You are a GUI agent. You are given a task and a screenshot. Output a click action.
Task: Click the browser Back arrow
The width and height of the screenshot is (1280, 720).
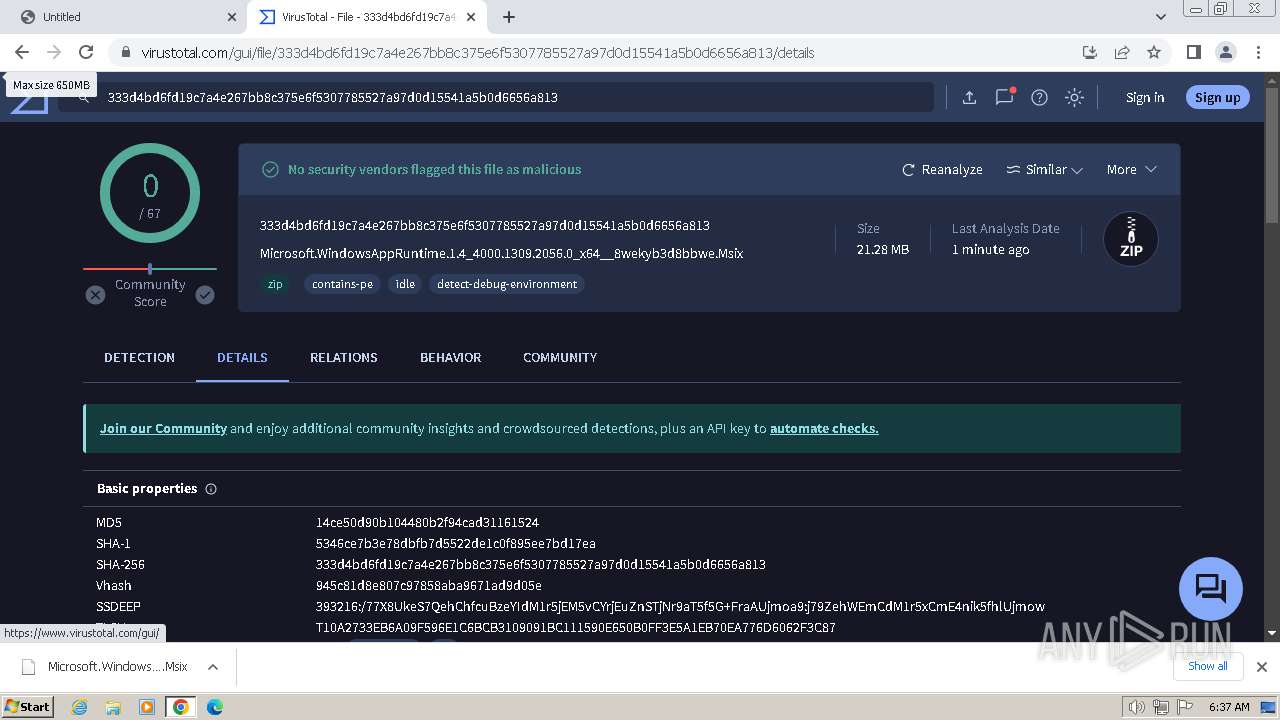22,52
